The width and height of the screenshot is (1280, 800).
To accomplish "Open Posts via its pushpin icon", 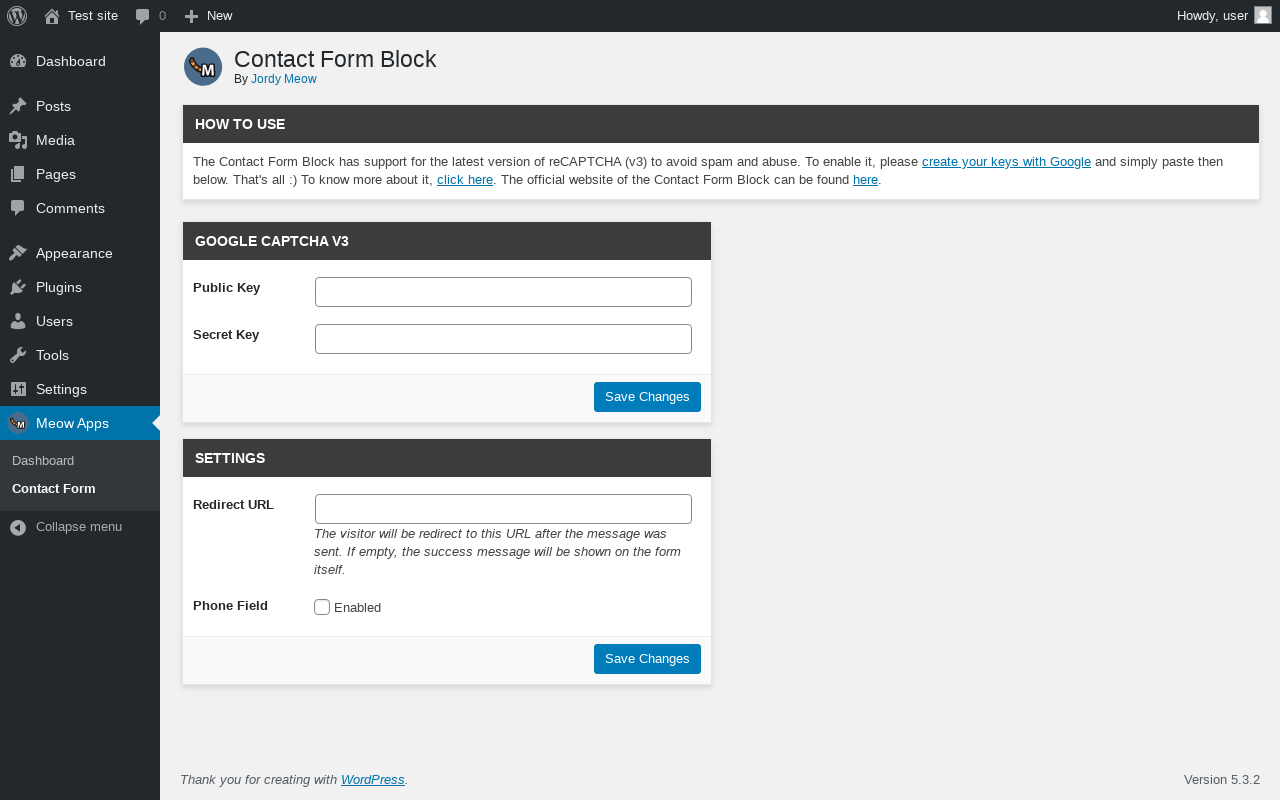I will 18,106.
